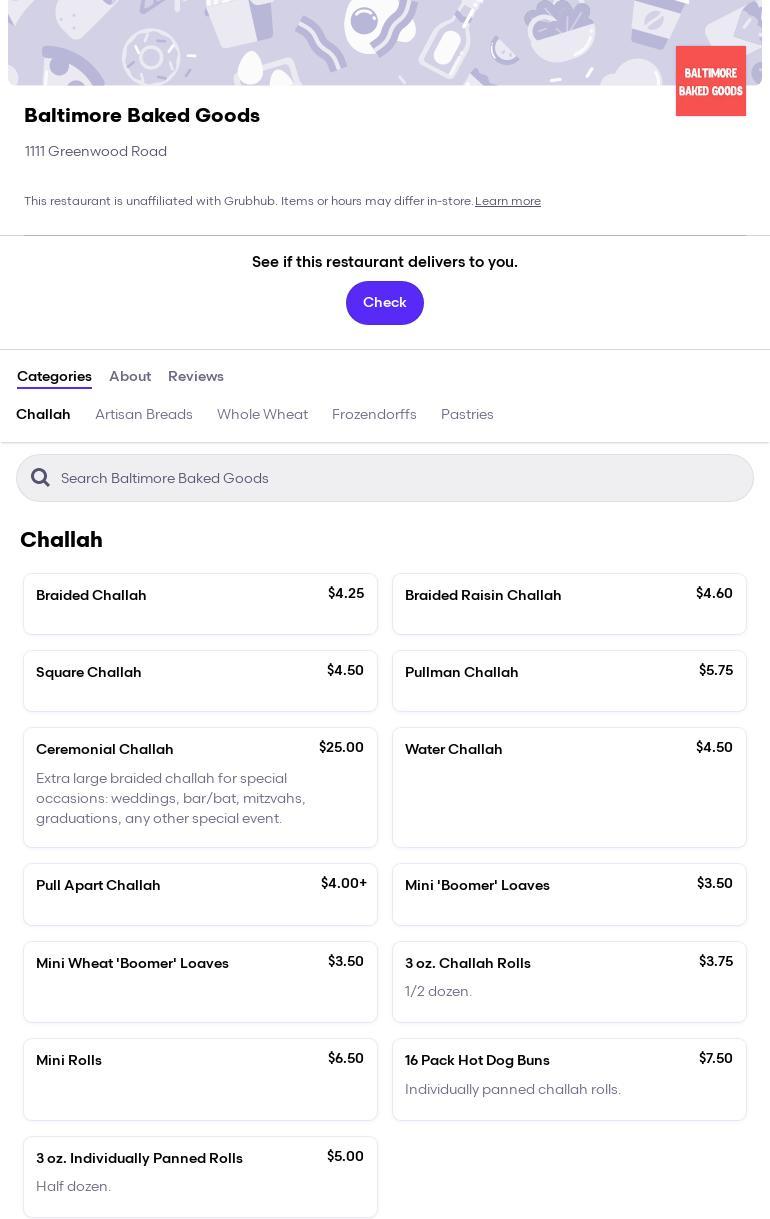770x1219 pixels.
Task: Go to Frozendorffs category
Action: (374, 414)
